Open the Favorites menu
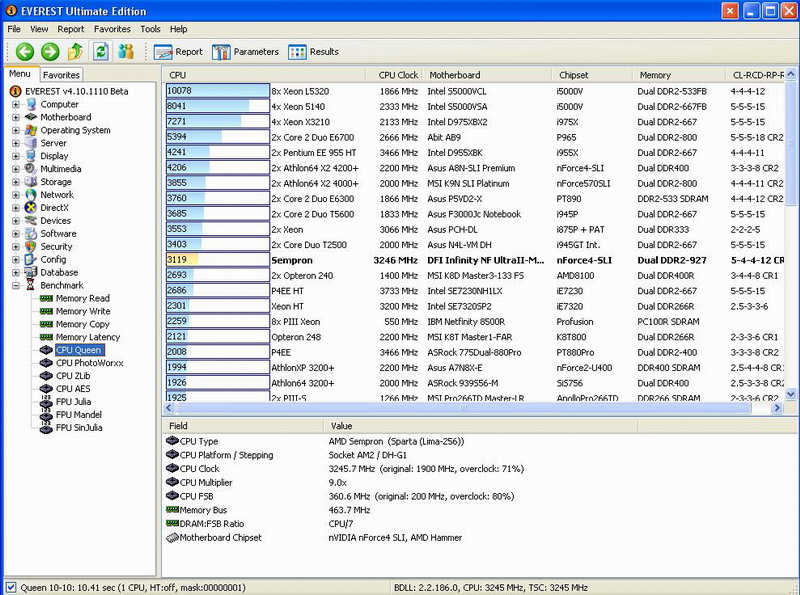Screen dimensions: 800x595 (112, 29)
